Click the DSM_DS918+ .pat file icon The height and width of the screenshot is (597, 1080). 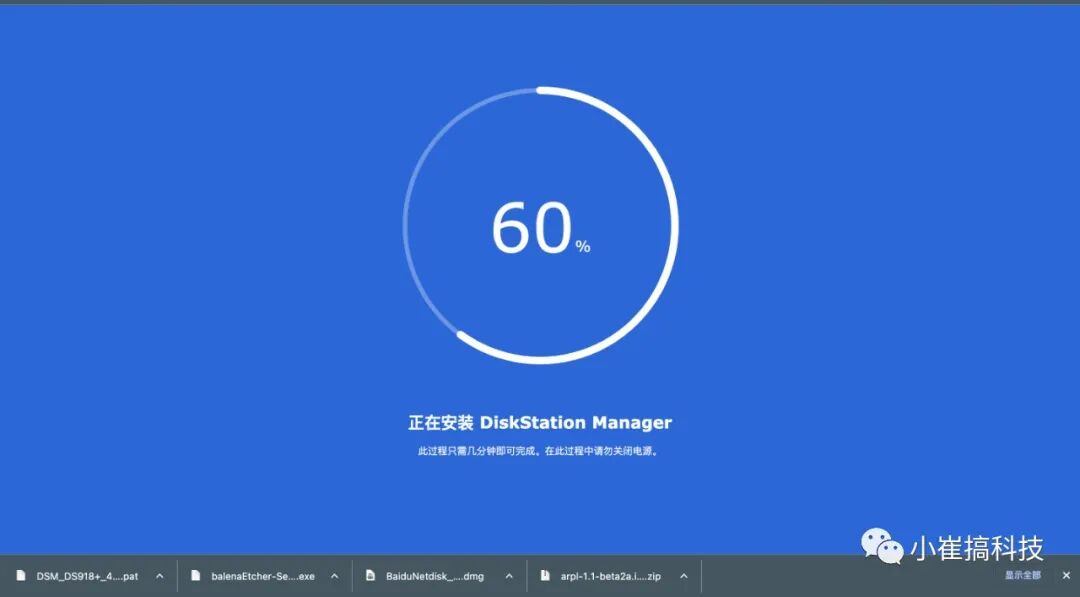(x=21, y=576)
